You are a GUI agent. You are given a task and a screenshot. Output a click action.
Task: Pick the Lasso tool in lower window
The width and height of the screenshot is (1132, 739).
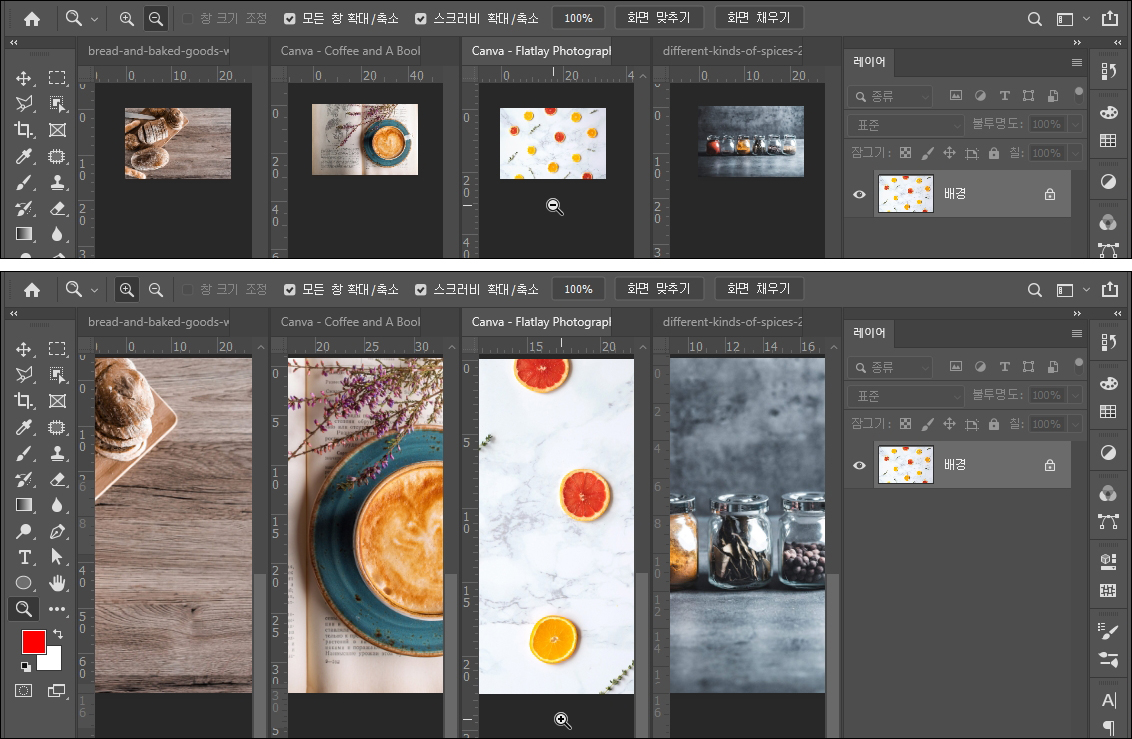[24, 375]
